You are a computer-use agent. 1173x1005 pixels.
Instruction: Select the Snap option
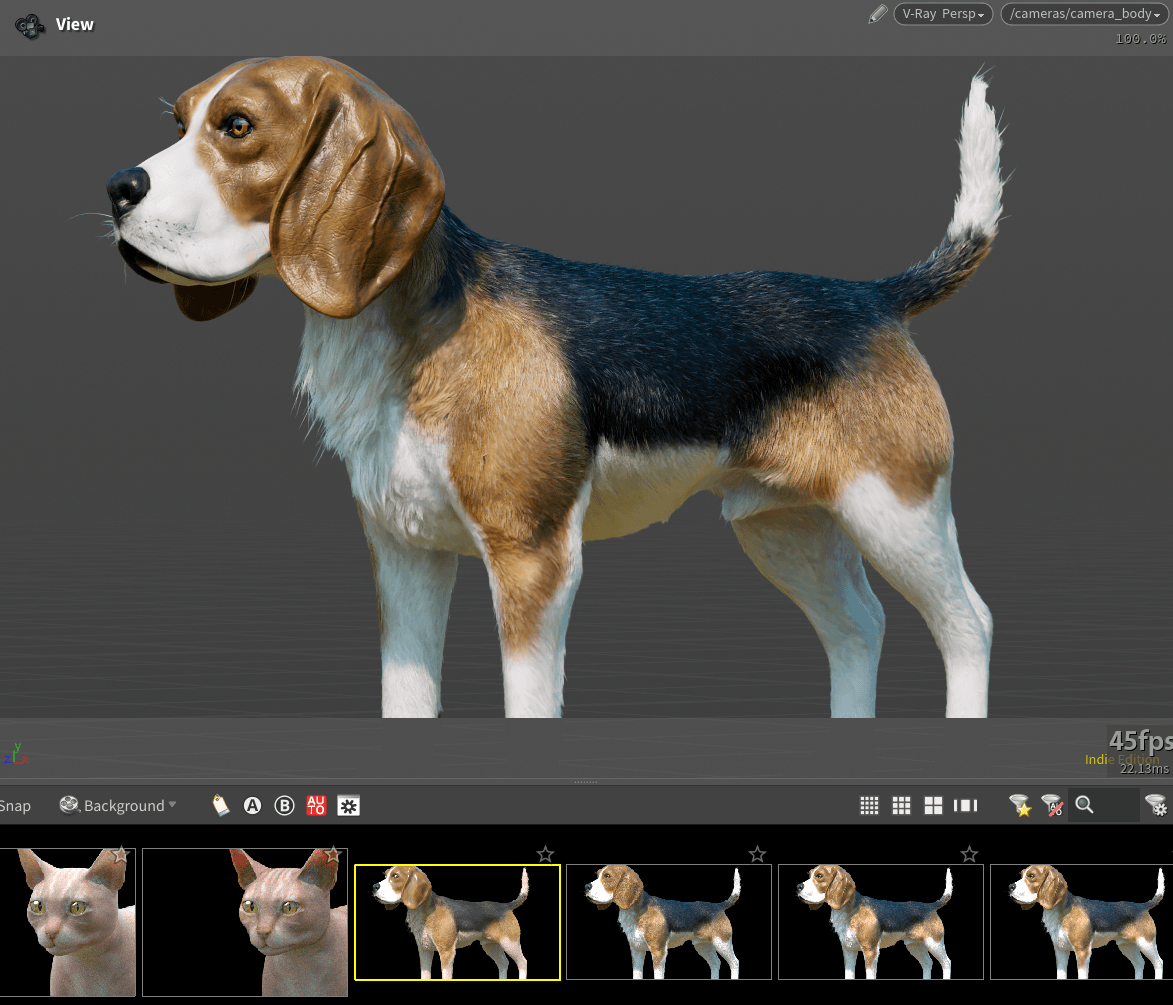pos(14,805)
